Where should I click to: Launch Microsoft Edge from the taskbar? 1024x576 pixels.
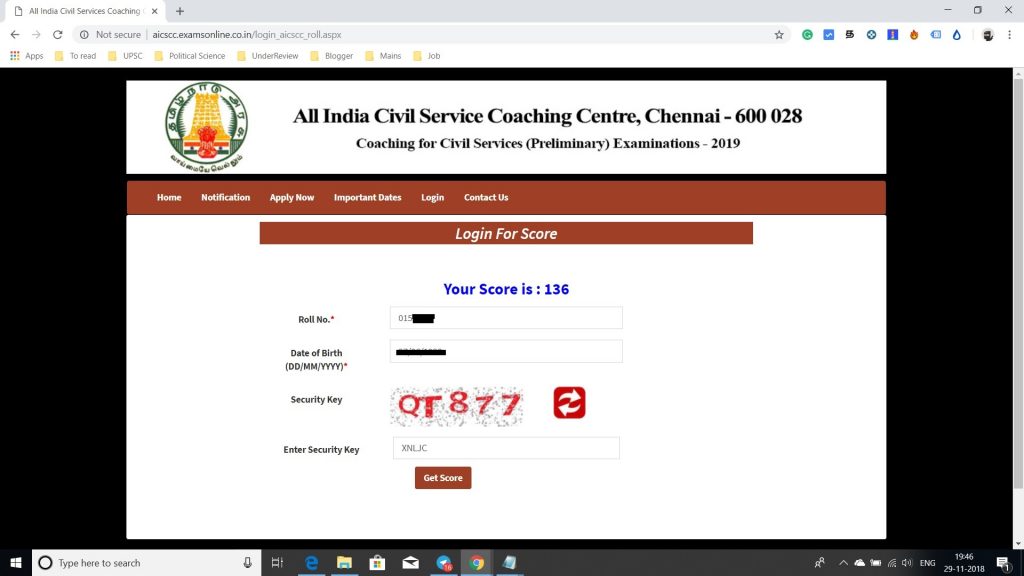tap(311, 563)
